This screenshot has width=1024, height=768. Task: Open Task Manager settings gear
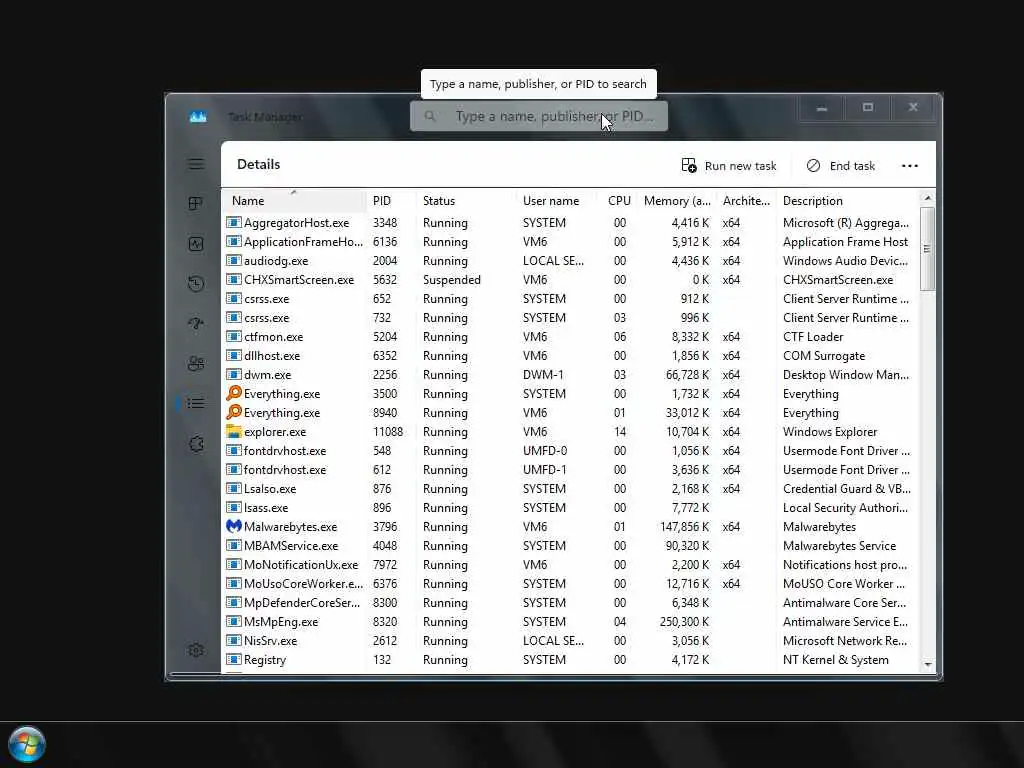(196, 650)
